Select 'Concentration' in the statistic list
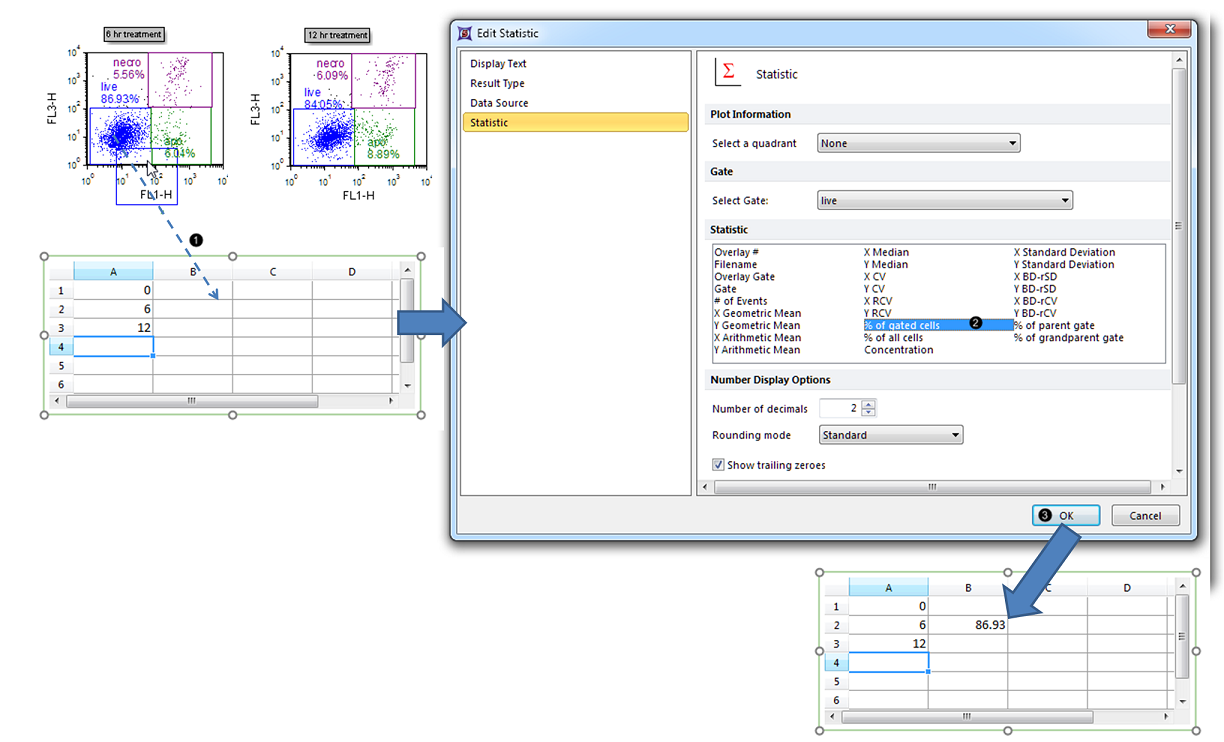 (898, 350)
